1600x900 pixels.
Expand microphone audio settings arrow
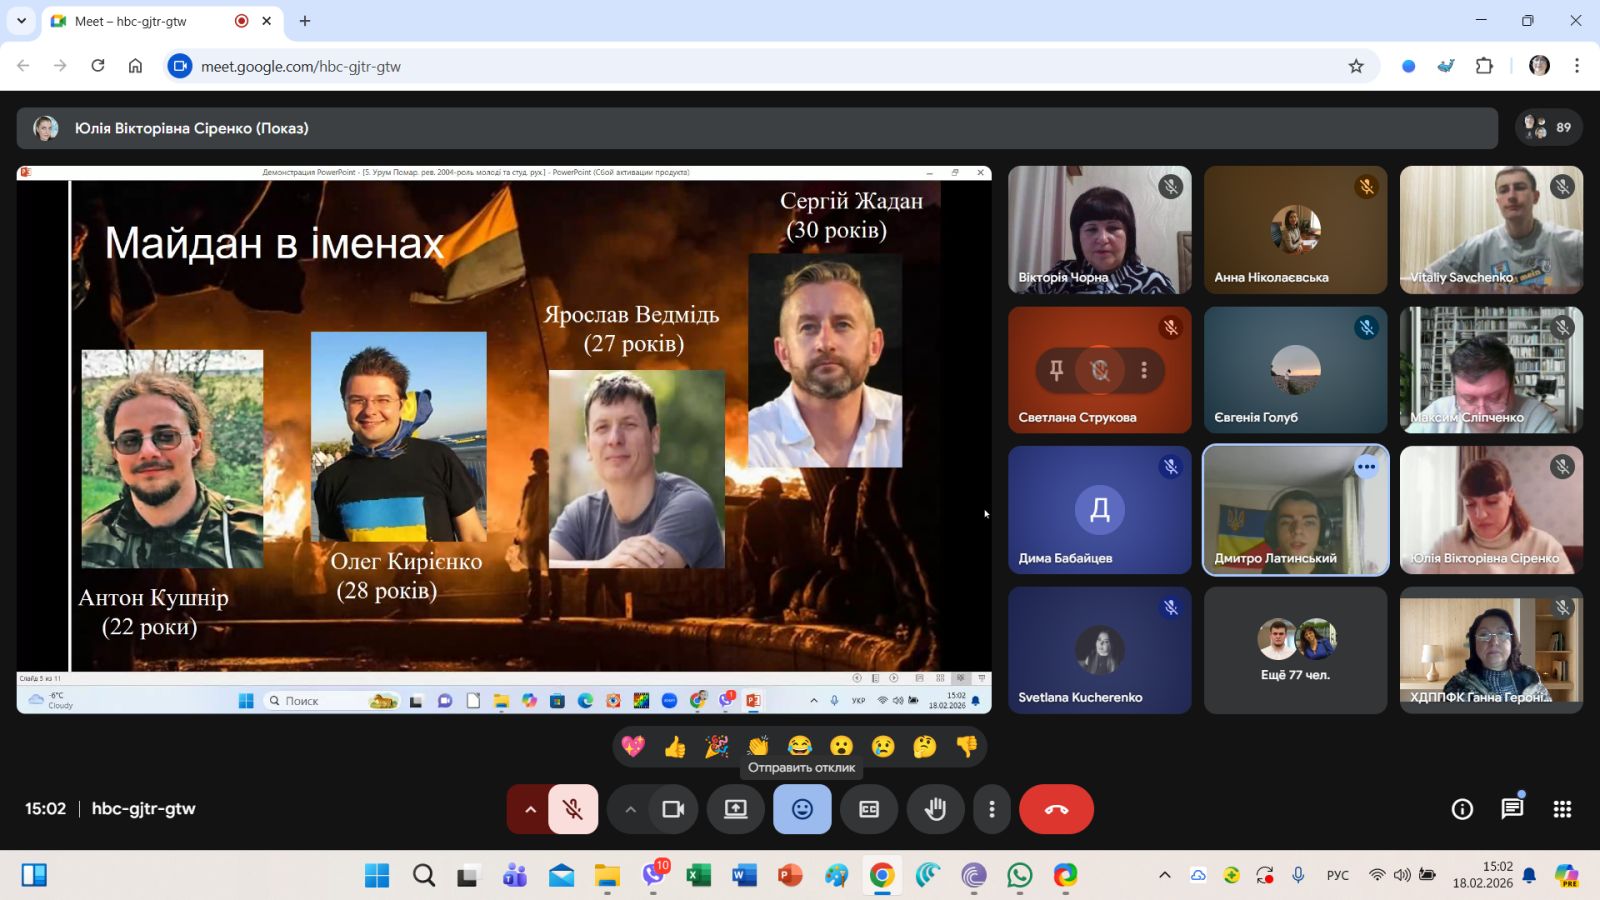click(530, 809)
